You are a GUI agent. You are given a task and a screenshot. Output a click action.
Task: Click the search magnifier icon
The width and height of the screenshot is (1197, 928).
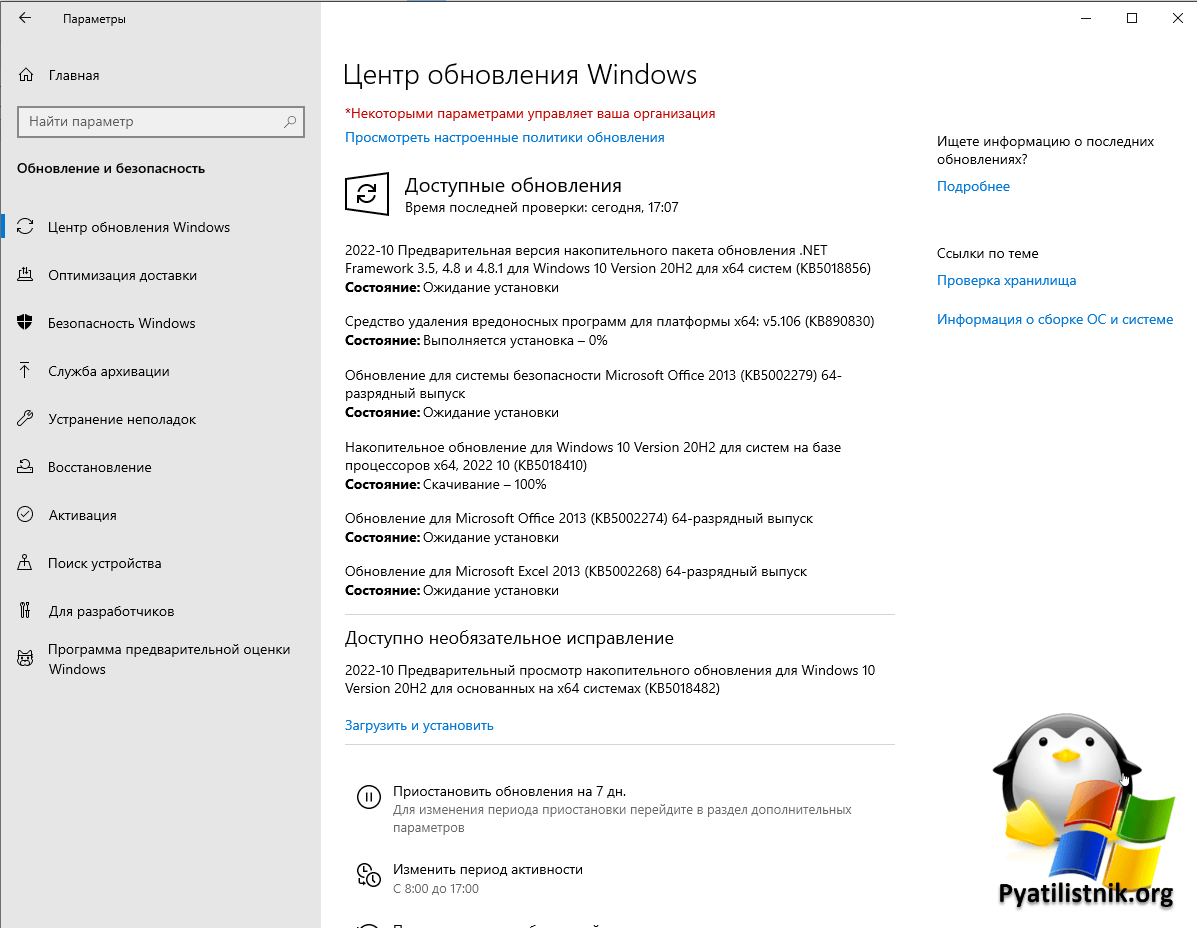click(x=290, y=122)
